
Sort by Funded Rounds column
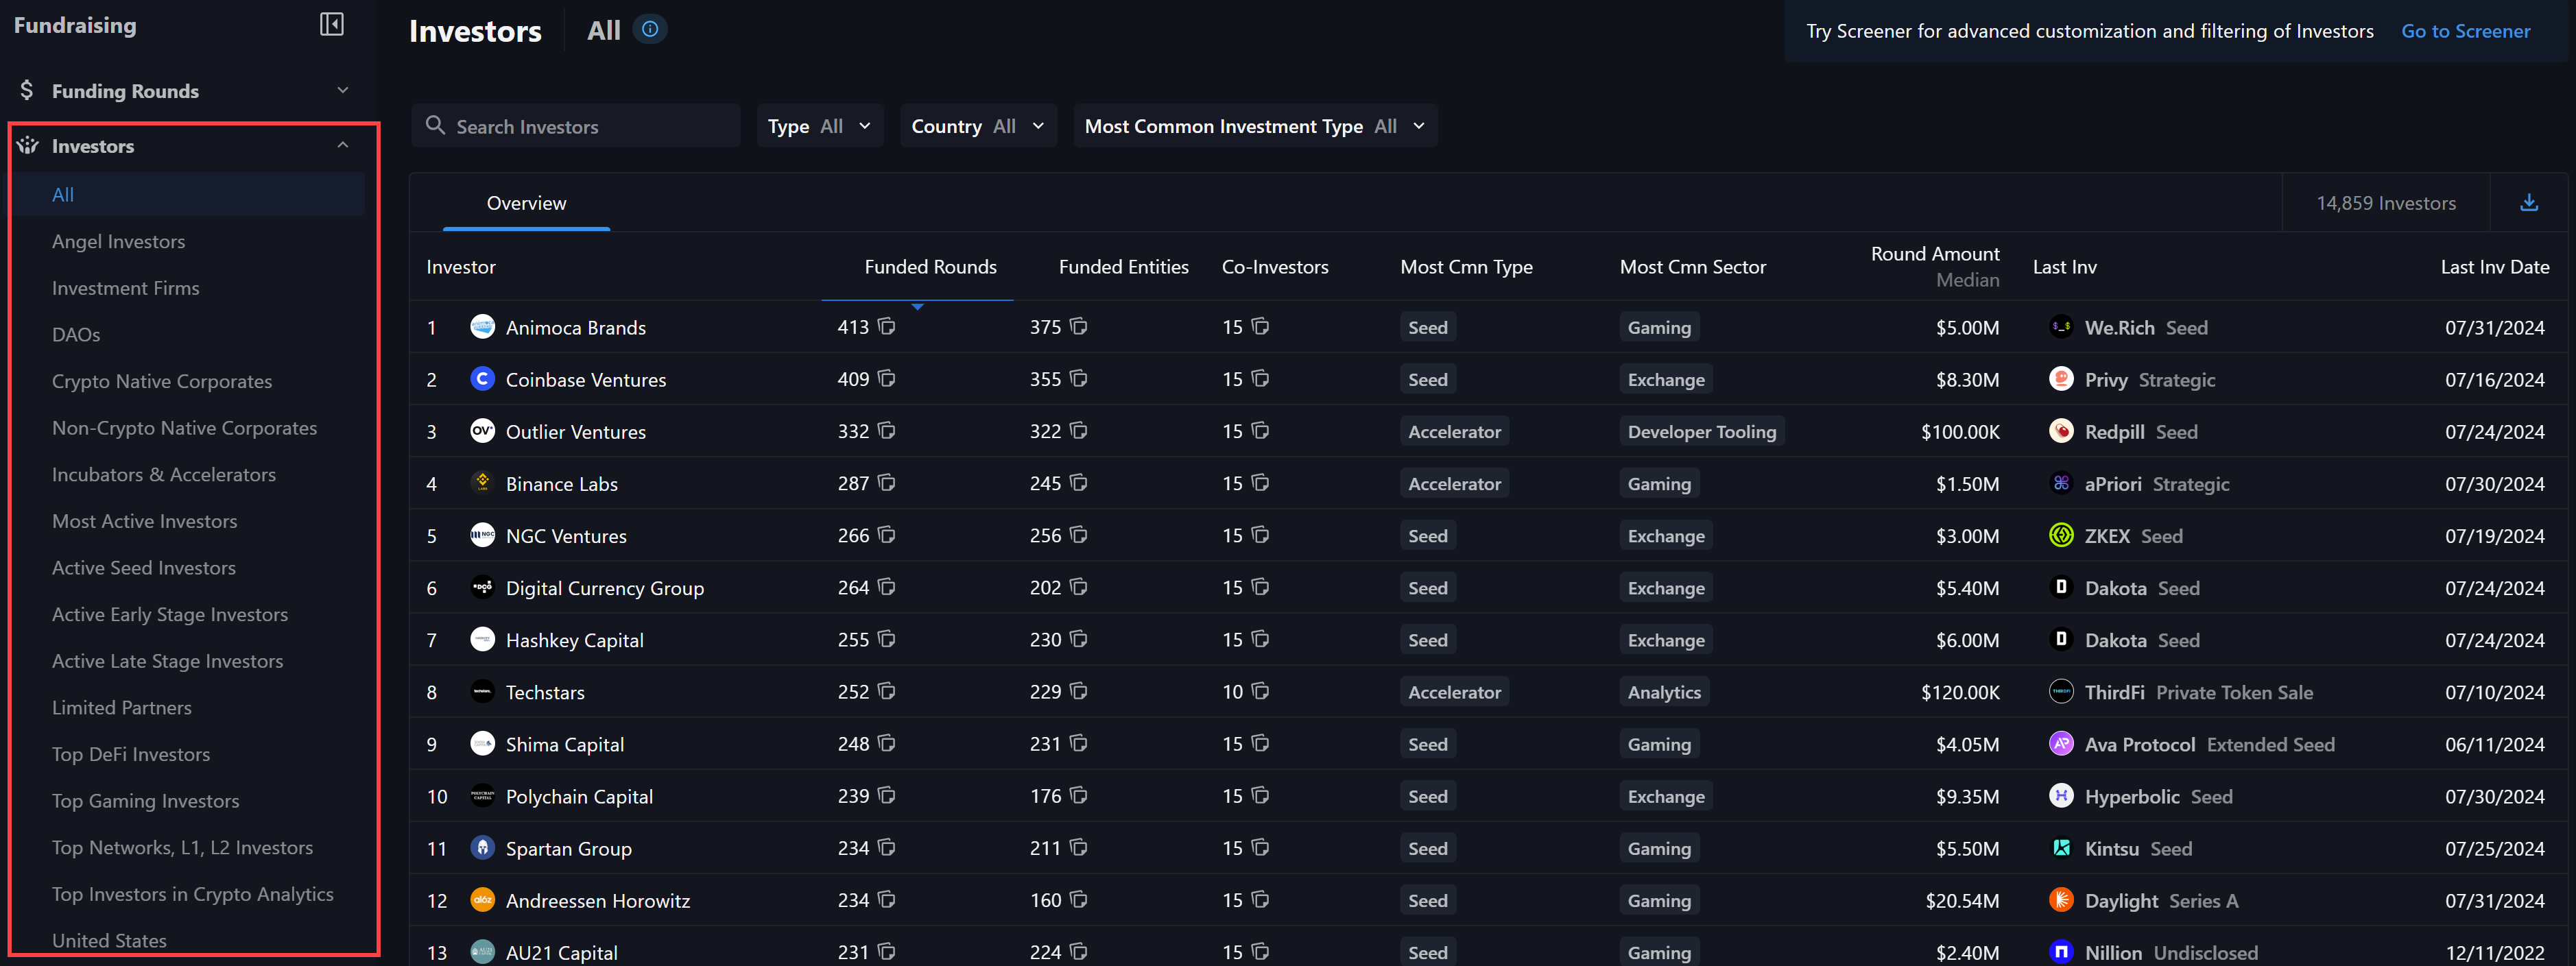(x=930, y=267)
